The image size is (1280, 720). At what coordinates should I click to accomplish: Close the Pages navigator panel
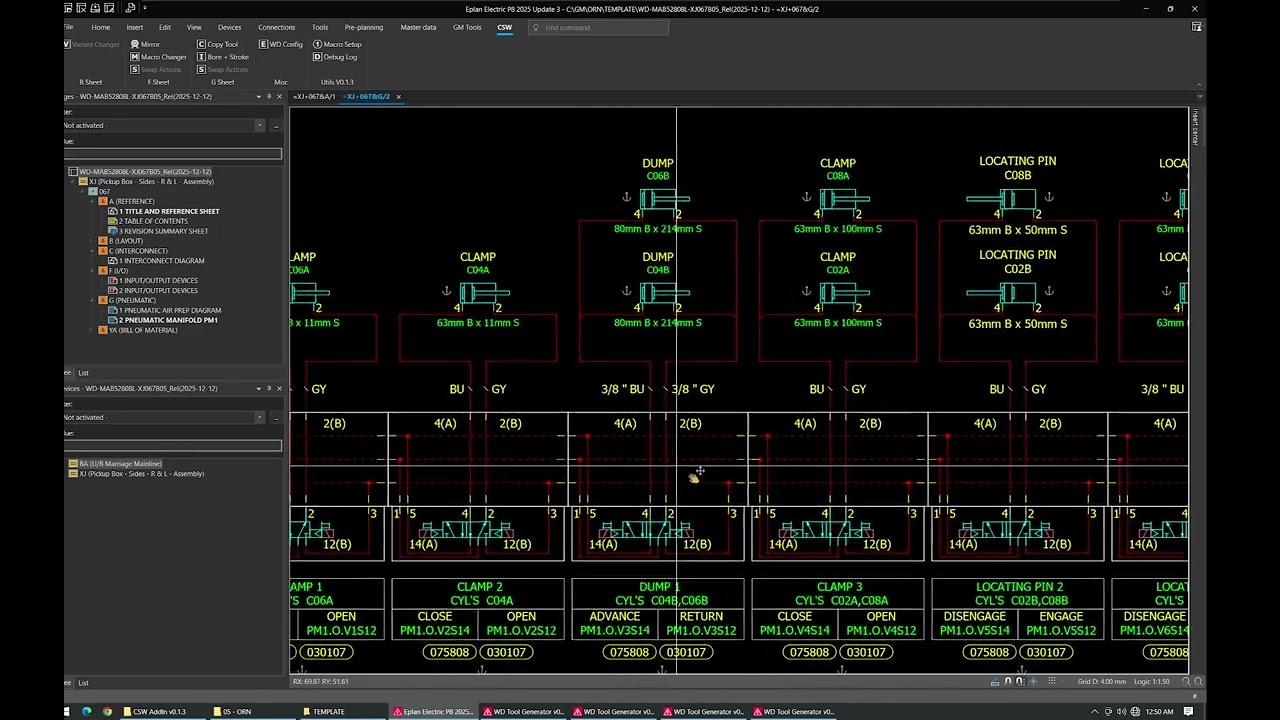pyautogui.click(x=279, y=97)
